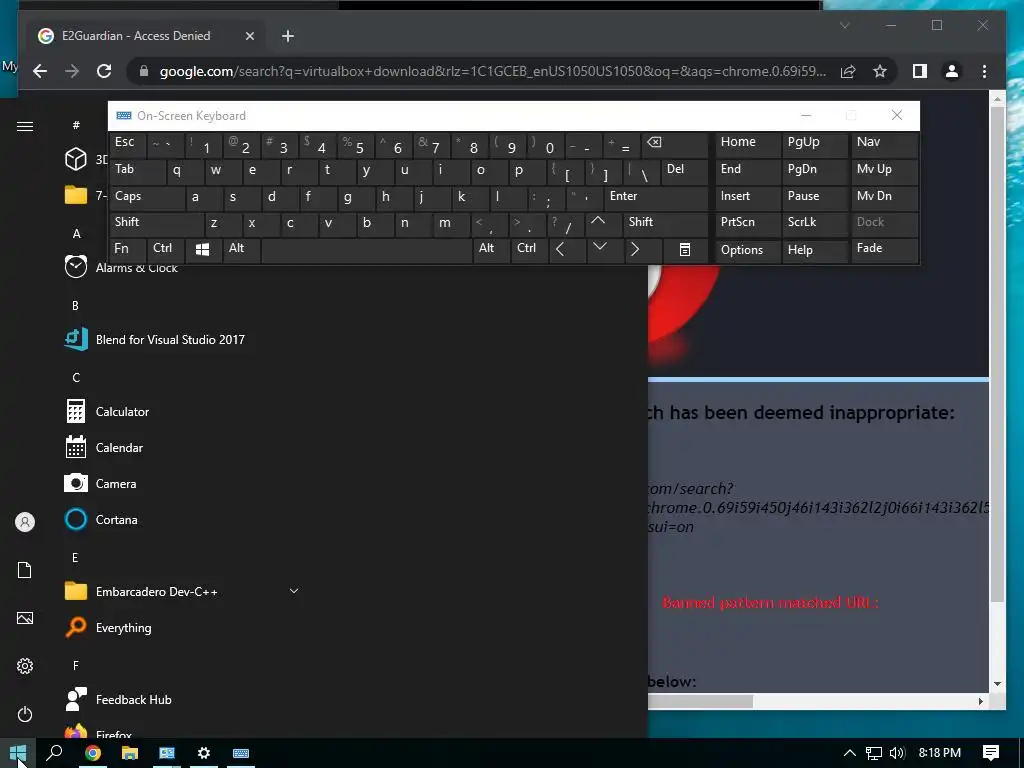Launch Everything search app
This screenshot has width=1024, height=768.
(182, 628)
